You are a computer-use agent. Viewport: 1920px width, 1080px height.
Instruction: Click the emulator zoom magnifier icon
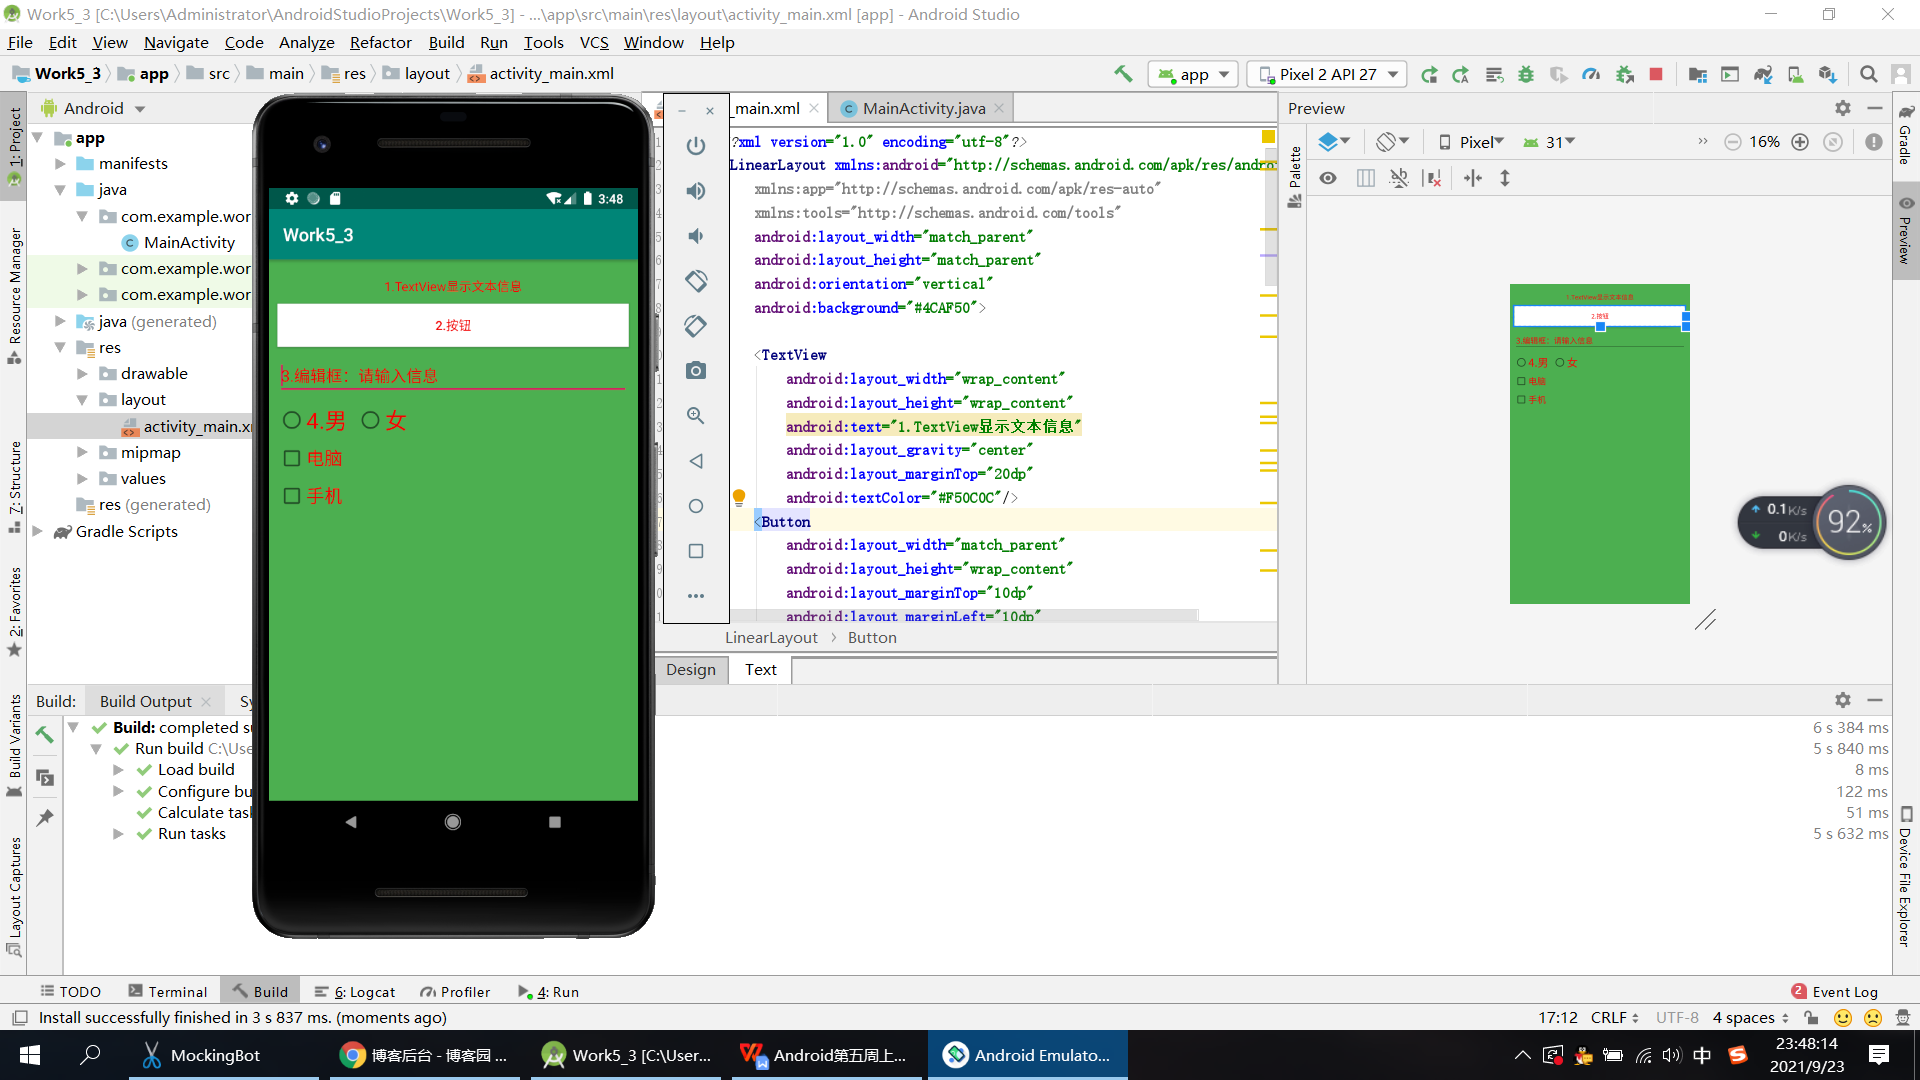click(696, 416)
